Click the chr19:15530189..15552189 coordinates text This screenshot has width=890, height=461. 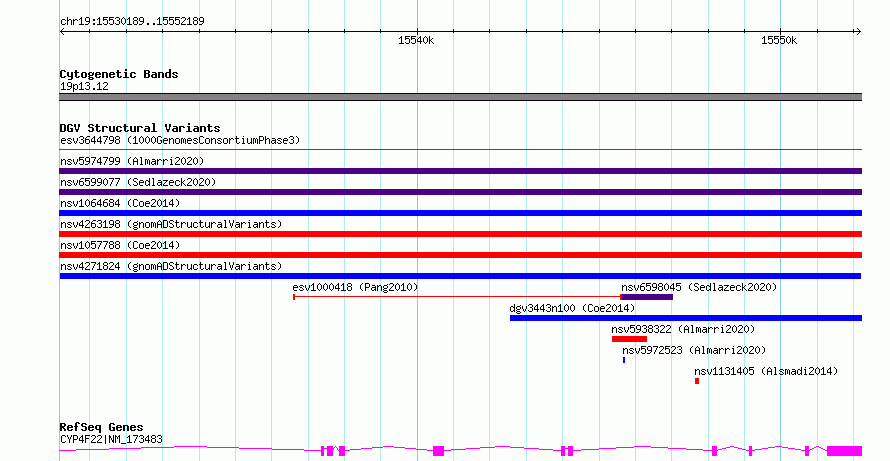coord(132,21)
